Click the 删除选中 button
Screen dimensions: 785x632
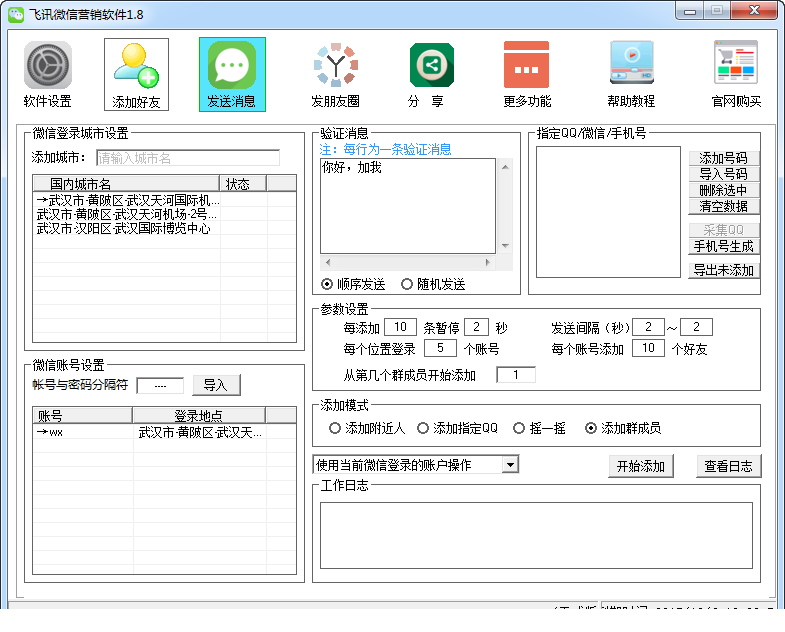tap(724, 190)
